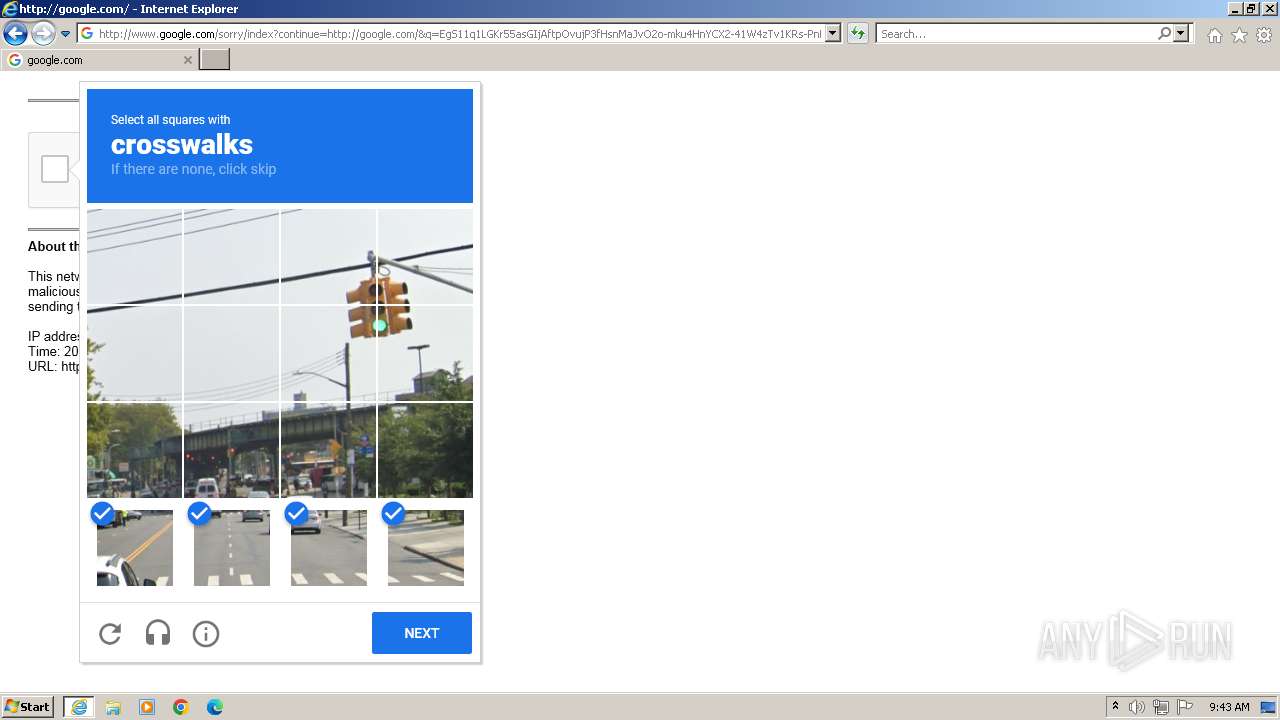Select the tile with trees and street at bottom left
The height and width of the screenshot is (720, 1280).
(x=134, y=450)
